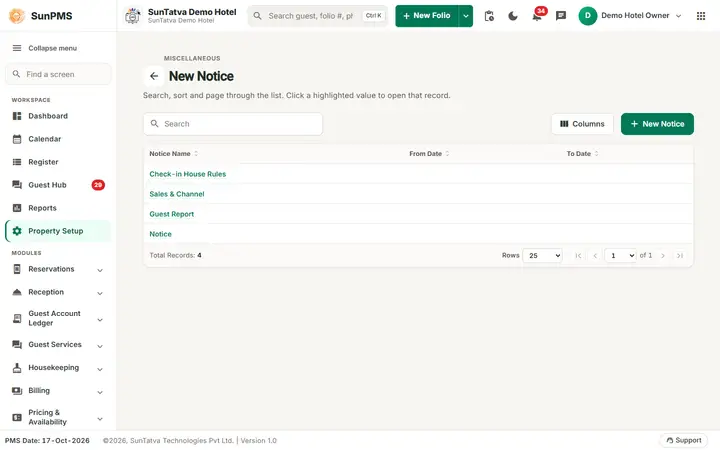Expand the Housekeeping module
Image resolution: width=720 pixels, height=450 pixels.
(100, 369)
